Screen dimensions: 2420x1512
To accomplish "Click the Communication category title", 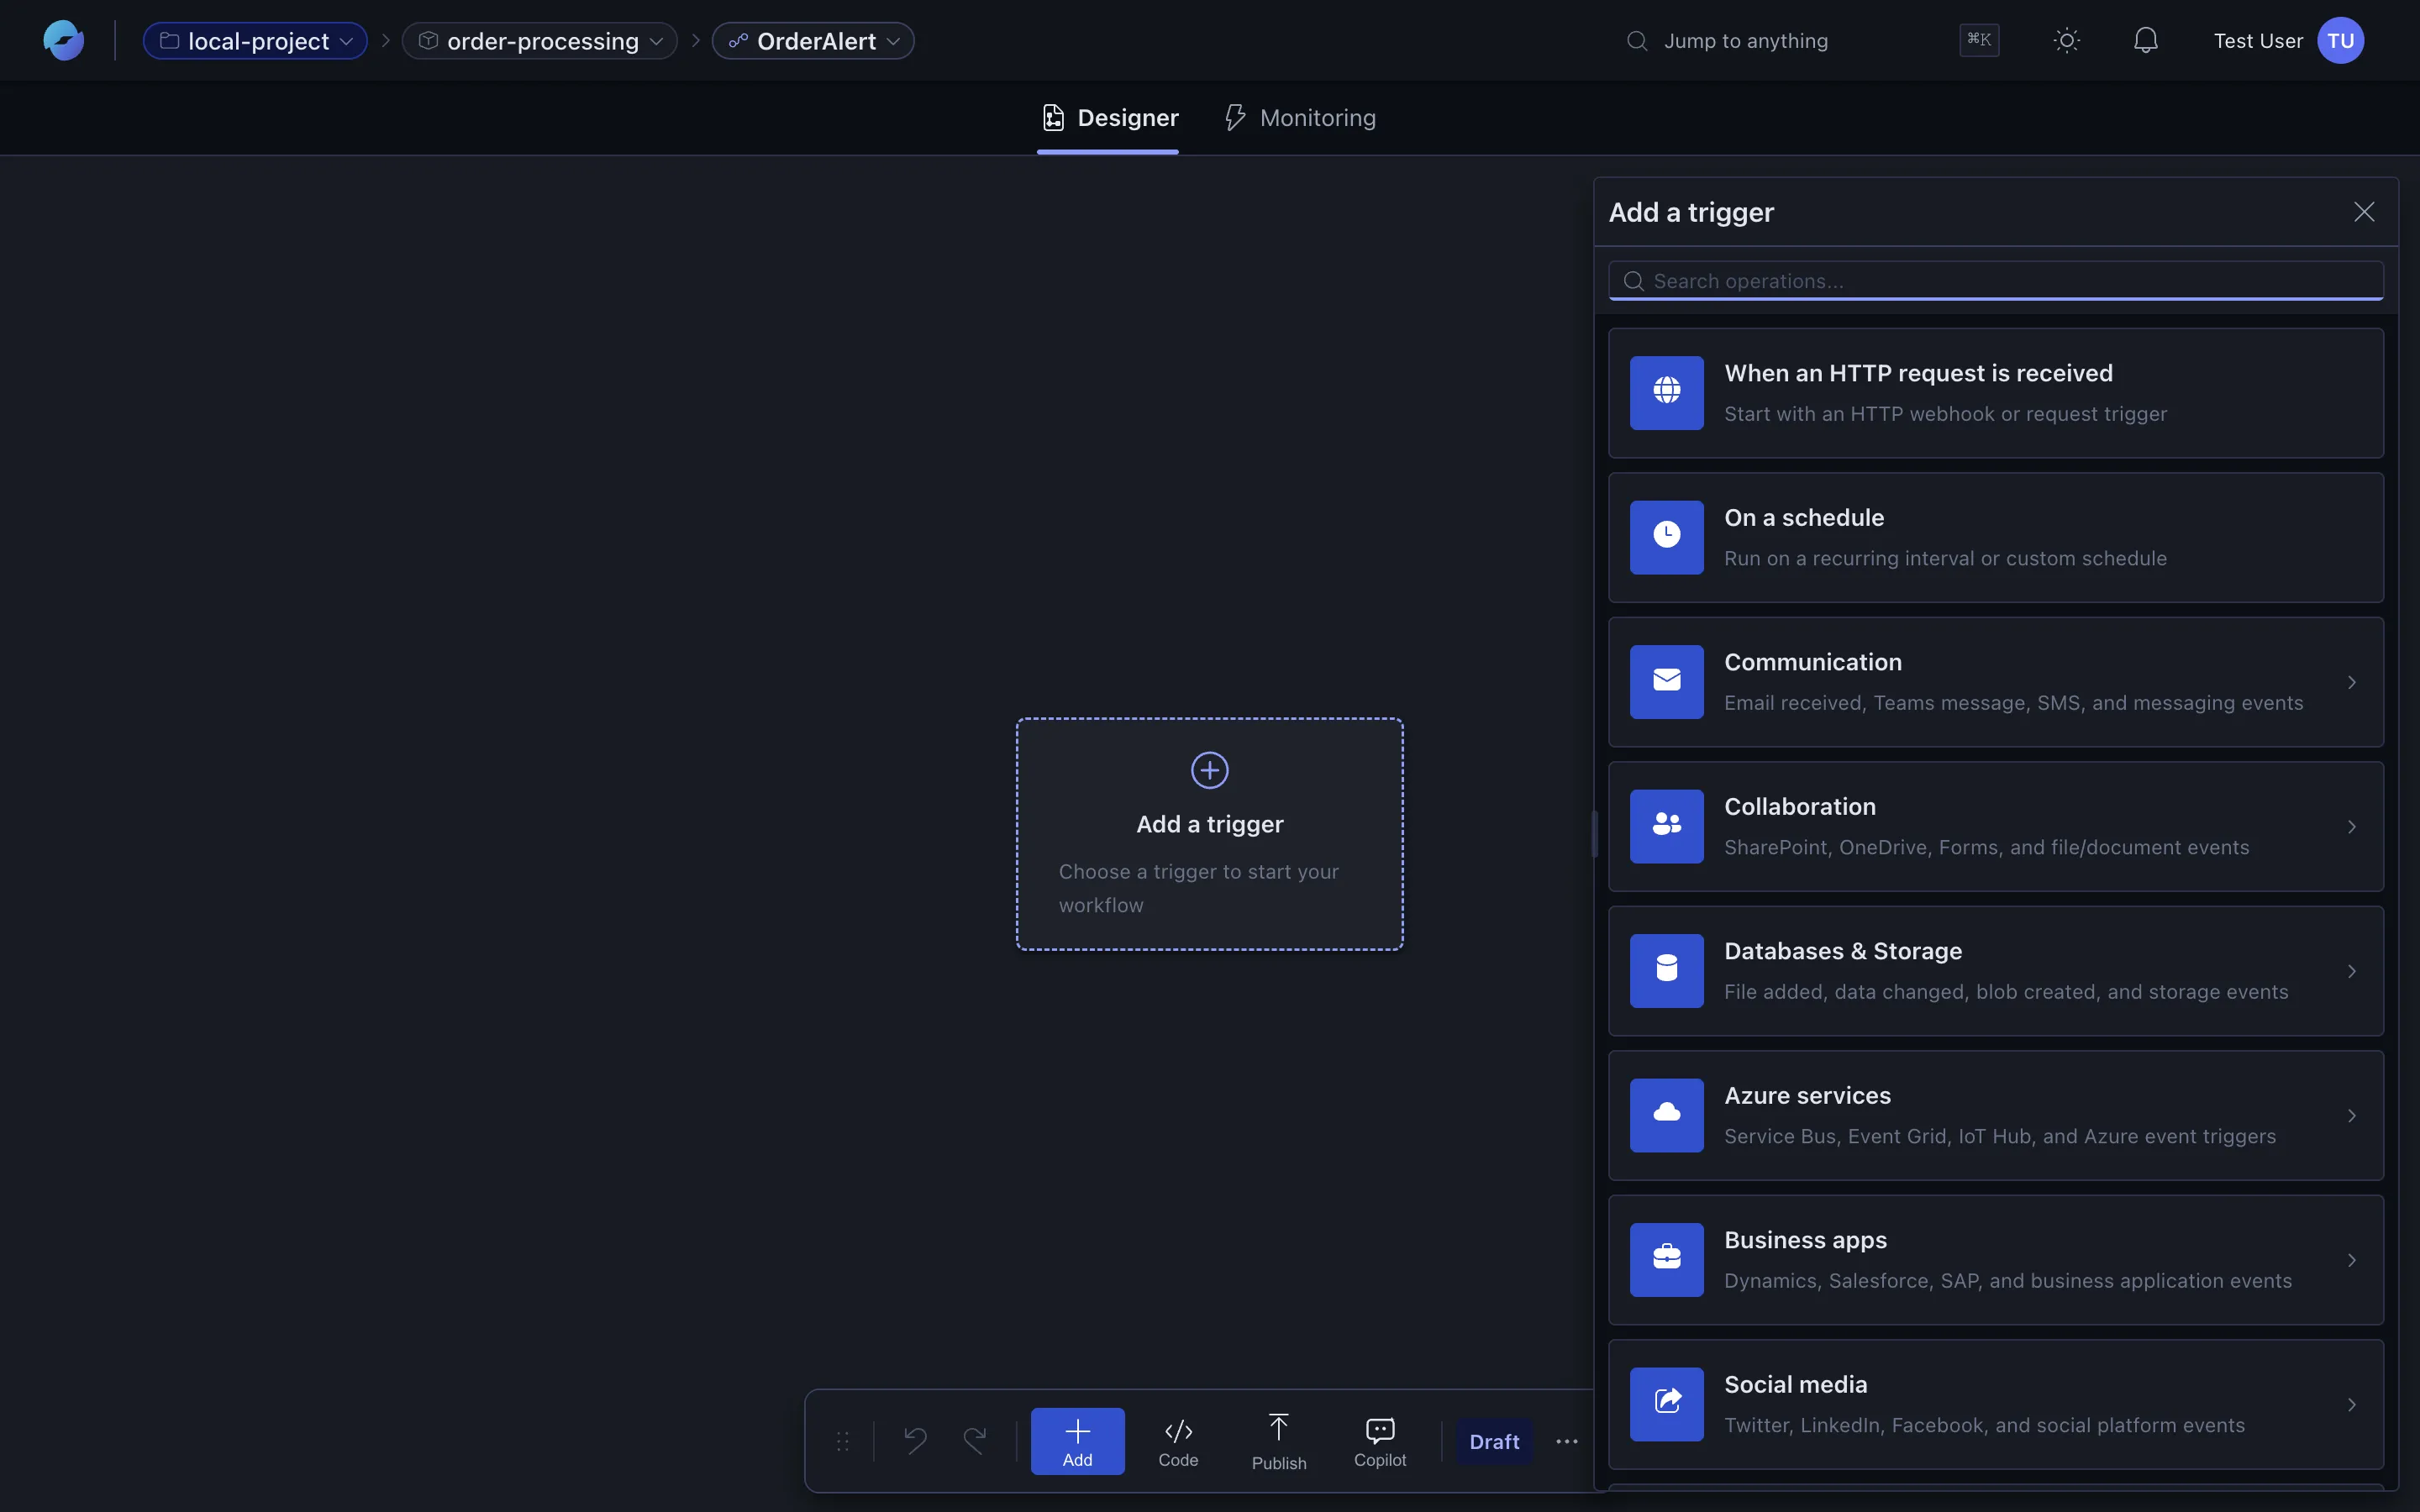I will (x=1812, y=662).
